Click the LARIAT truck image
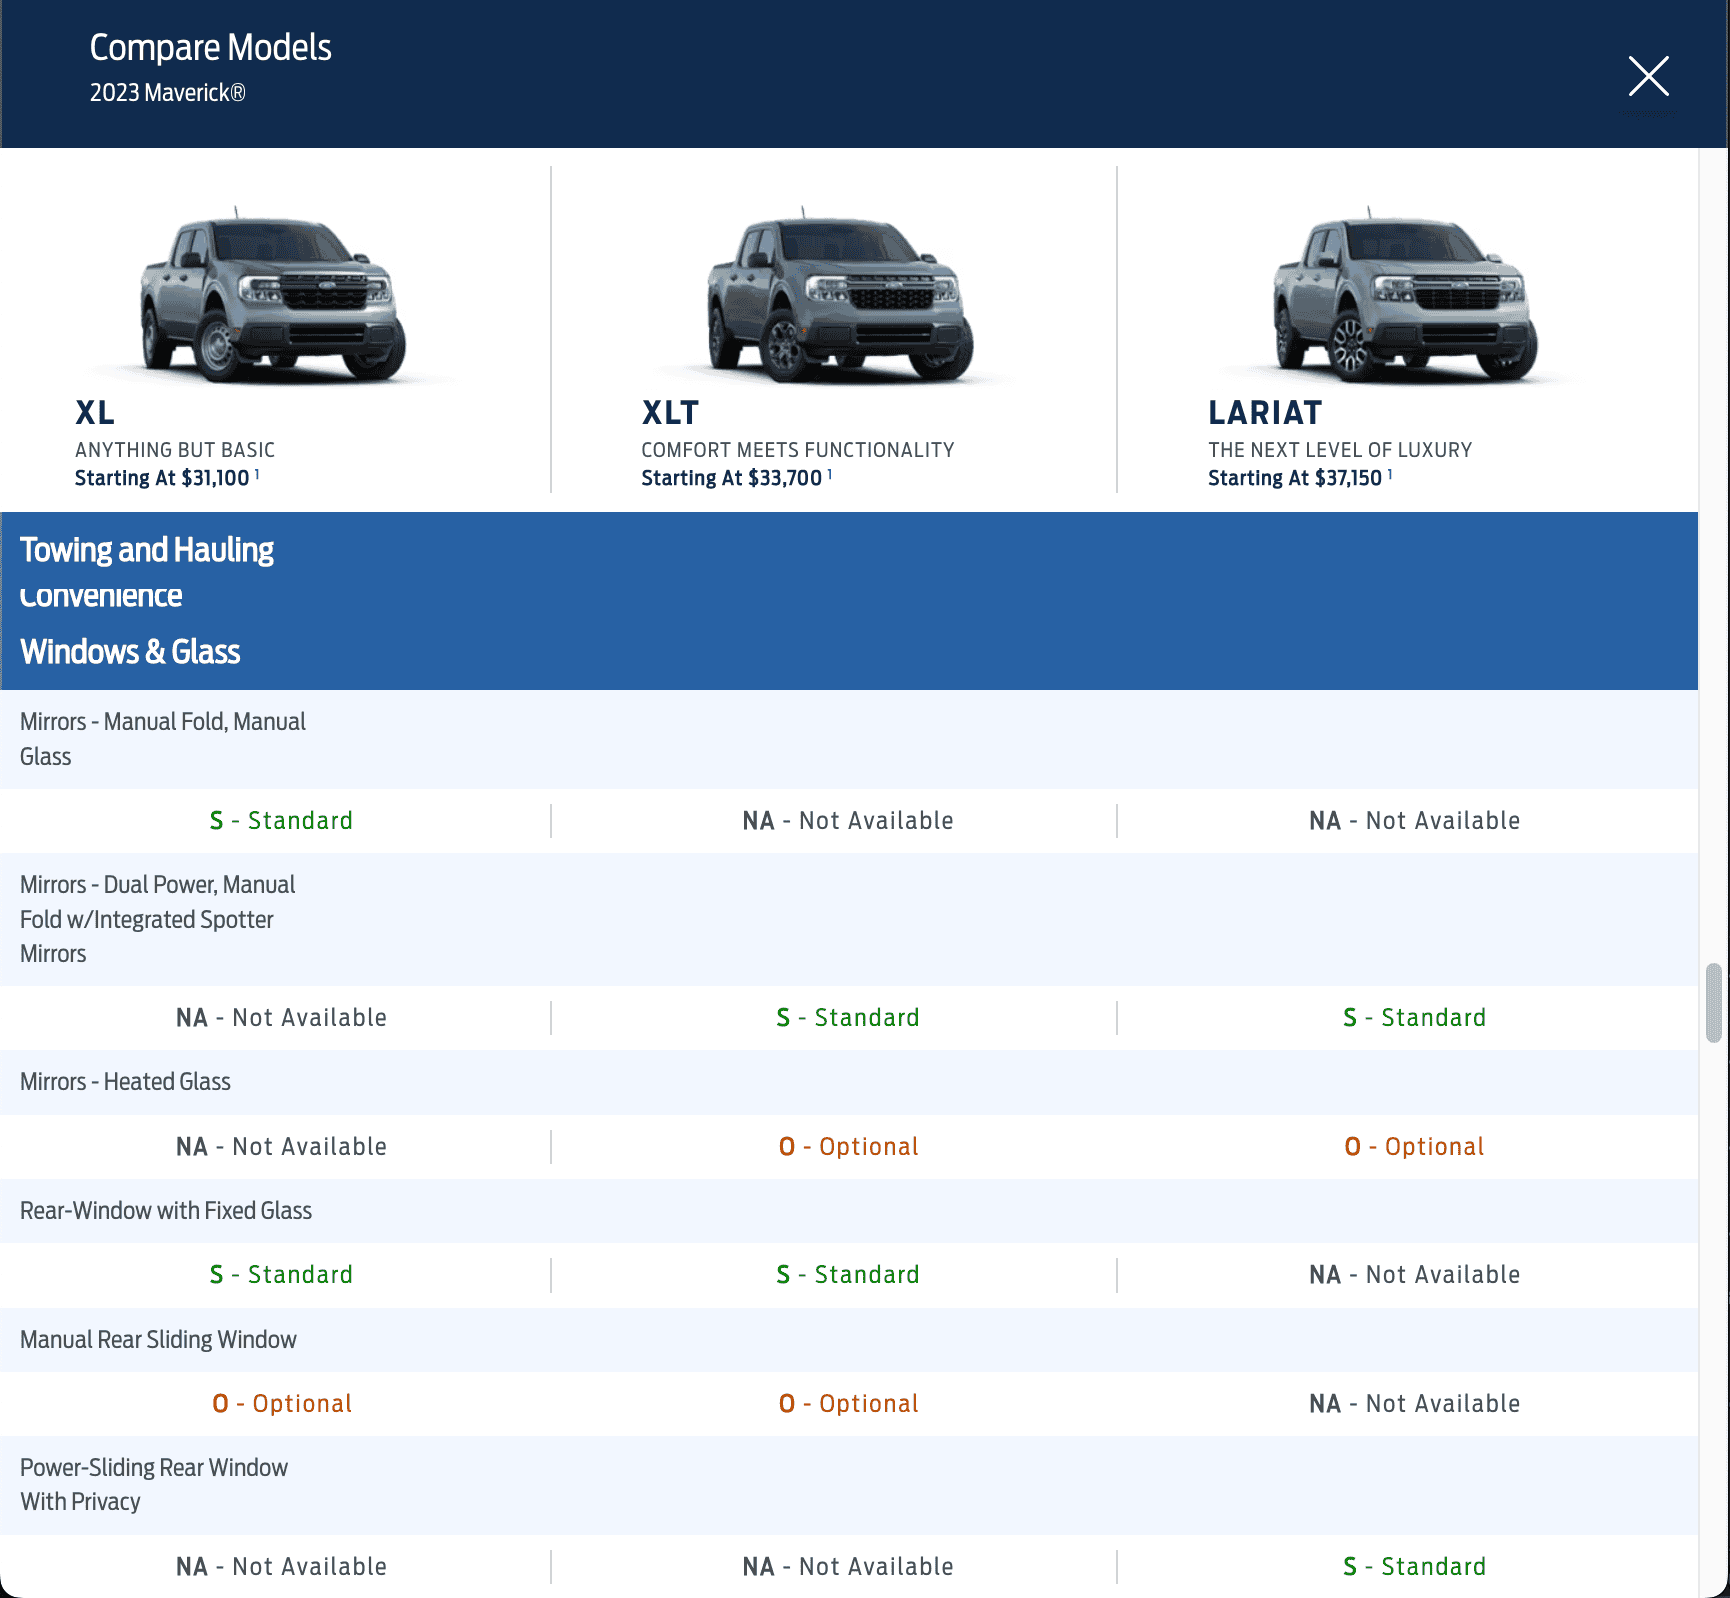1730x1598 pixels. tap(1406, 294)
